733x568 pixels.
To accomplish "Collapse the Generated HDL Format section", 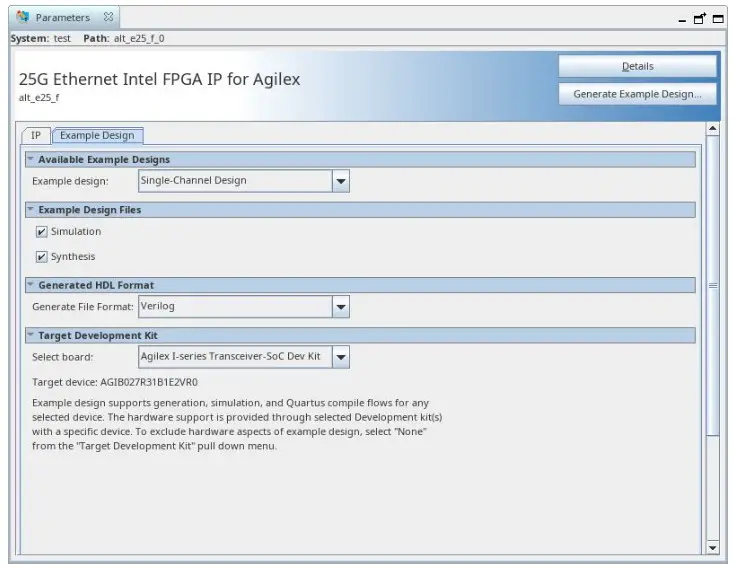I will [x=31, y=285].
